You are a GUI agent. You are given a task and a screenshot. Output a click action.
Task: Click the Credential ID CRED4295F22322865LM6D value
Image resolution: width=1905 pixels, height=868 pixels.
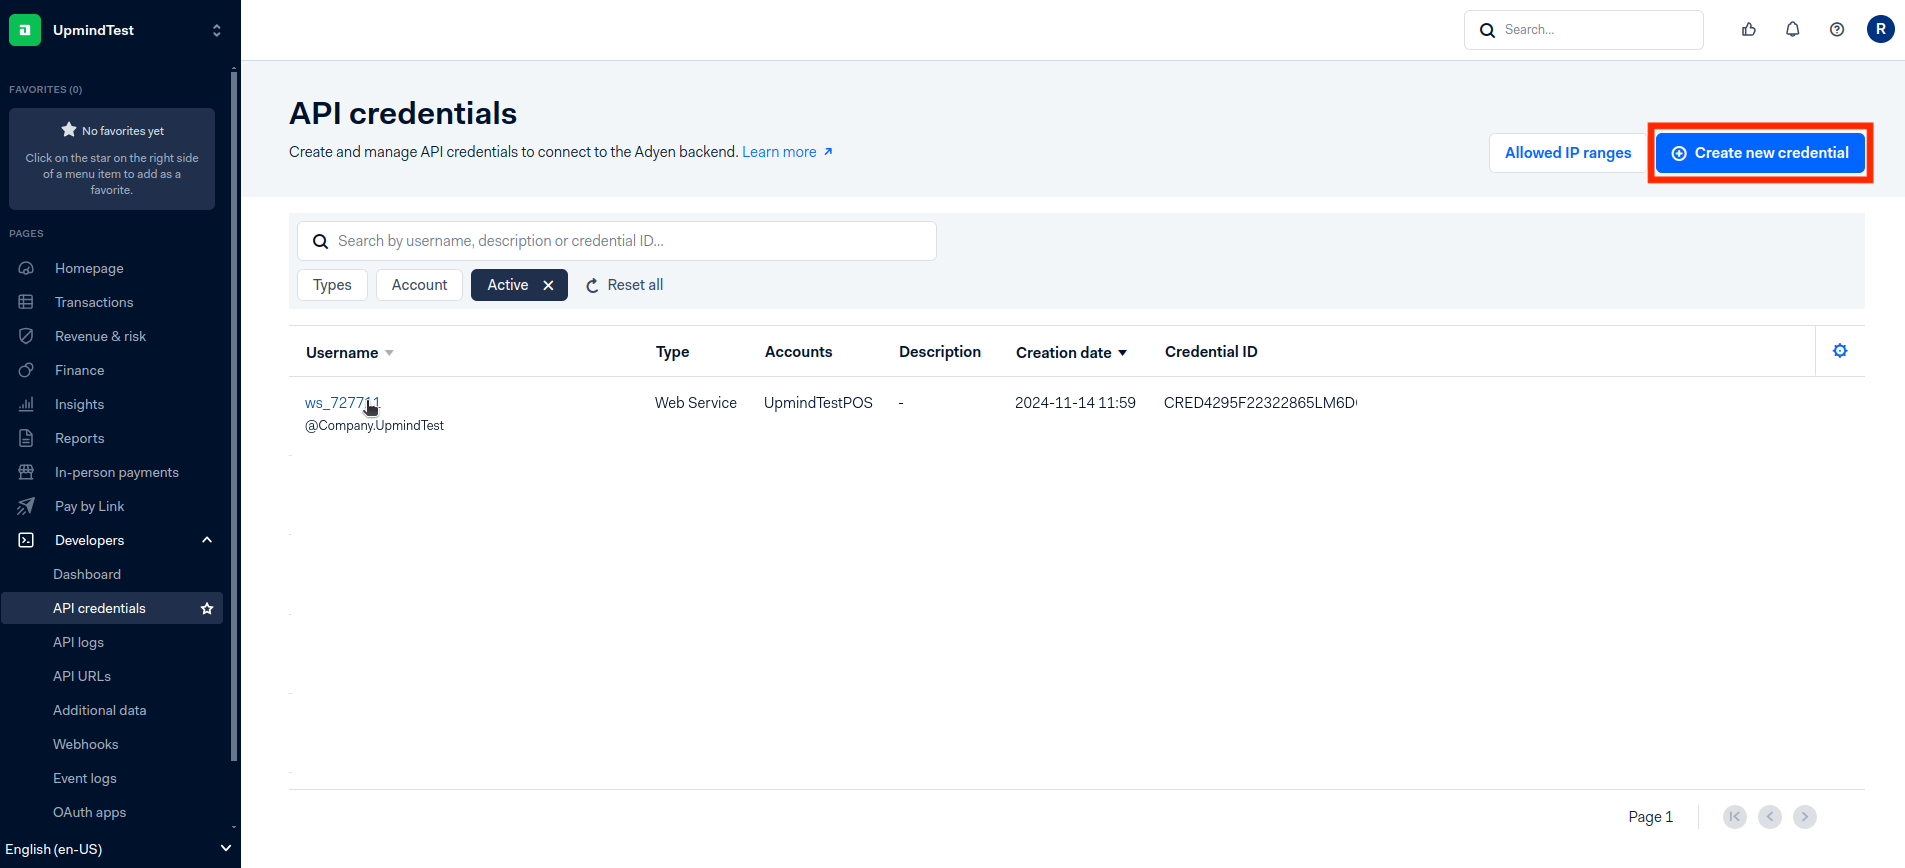pos(1260,403)
